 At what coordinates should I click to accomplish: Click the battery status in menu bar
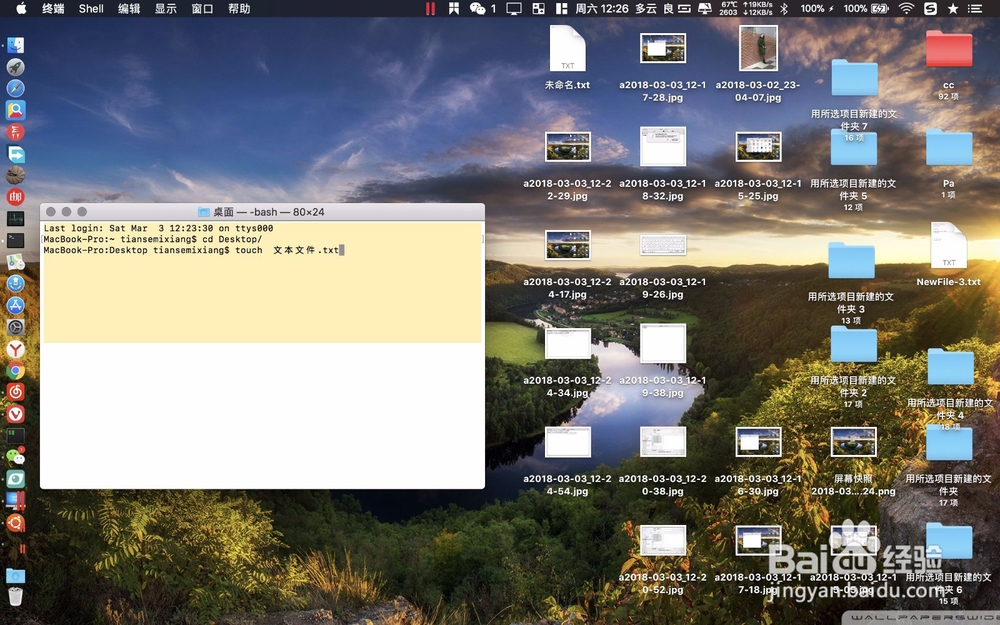(x=866, y=8)
